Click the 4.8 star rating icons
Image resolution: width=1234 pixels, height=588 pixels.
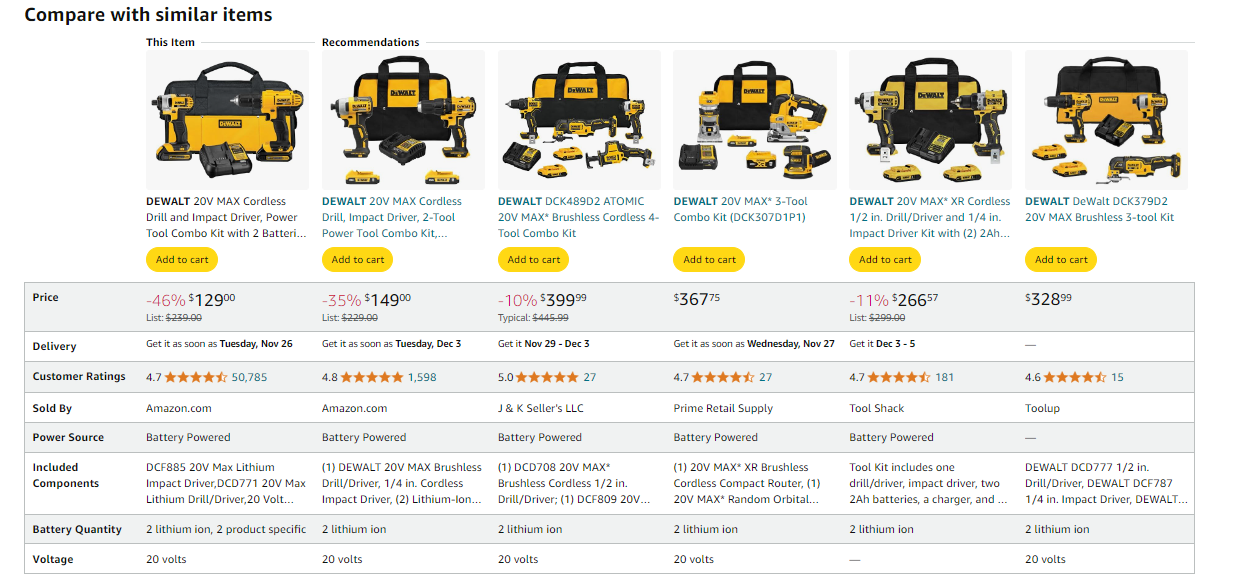(371, 377)
